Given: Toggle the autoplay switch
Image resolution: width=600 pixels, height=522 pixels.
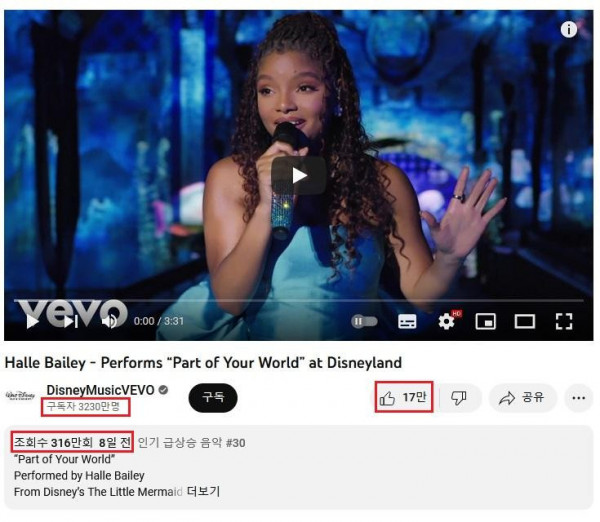Looking at the screenshot, I should point(364,321).
